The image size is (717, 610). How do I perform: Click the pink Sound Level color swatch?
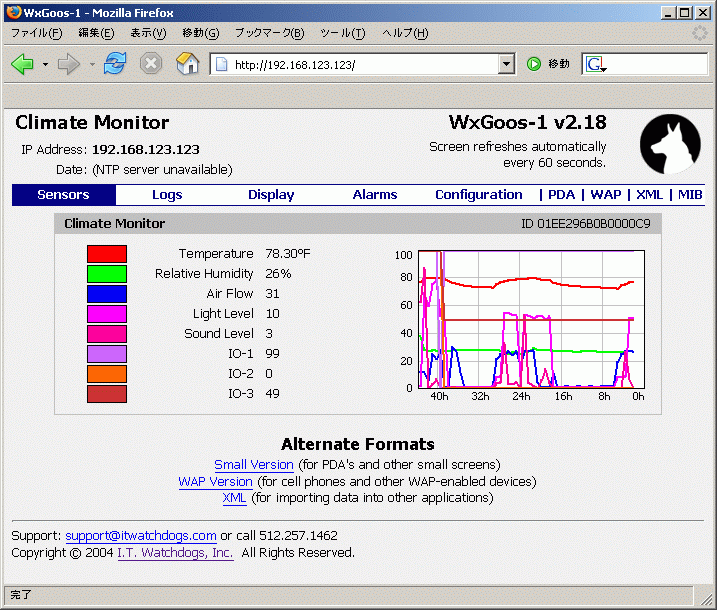click(x=107, y=334)
